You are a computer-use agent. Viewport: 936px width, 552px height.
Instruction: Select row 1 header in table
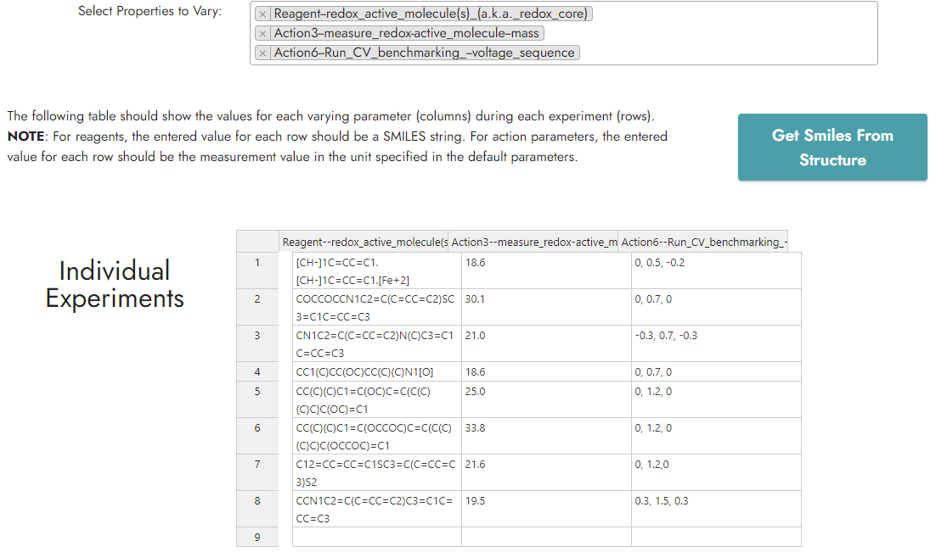click(257, 263)
